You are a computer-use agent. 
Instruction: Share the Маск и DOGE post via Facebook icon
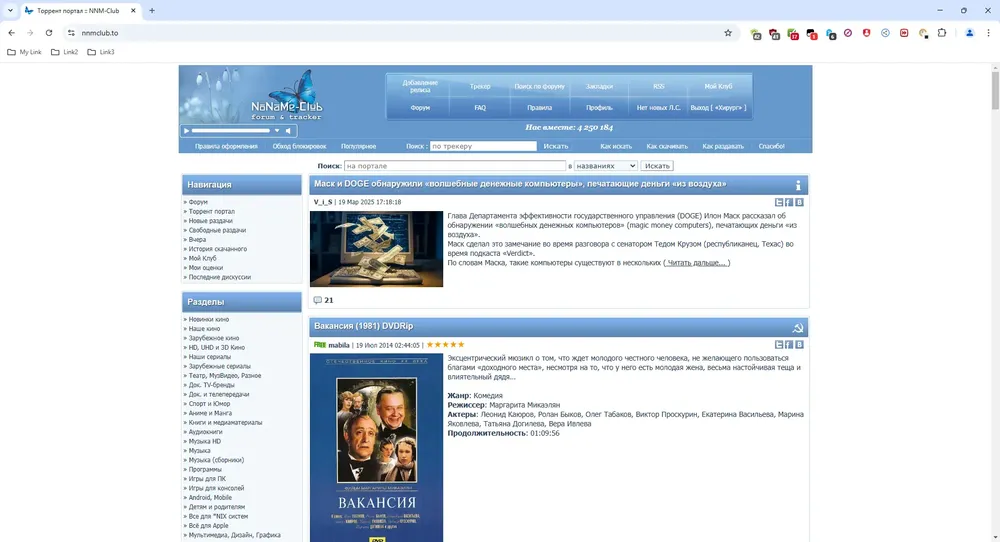coord(789,202)
